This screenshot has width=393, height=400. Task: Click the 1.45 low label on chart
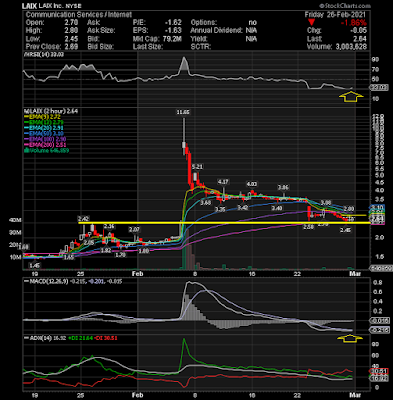pyautogui.click(x=35, y=265)
